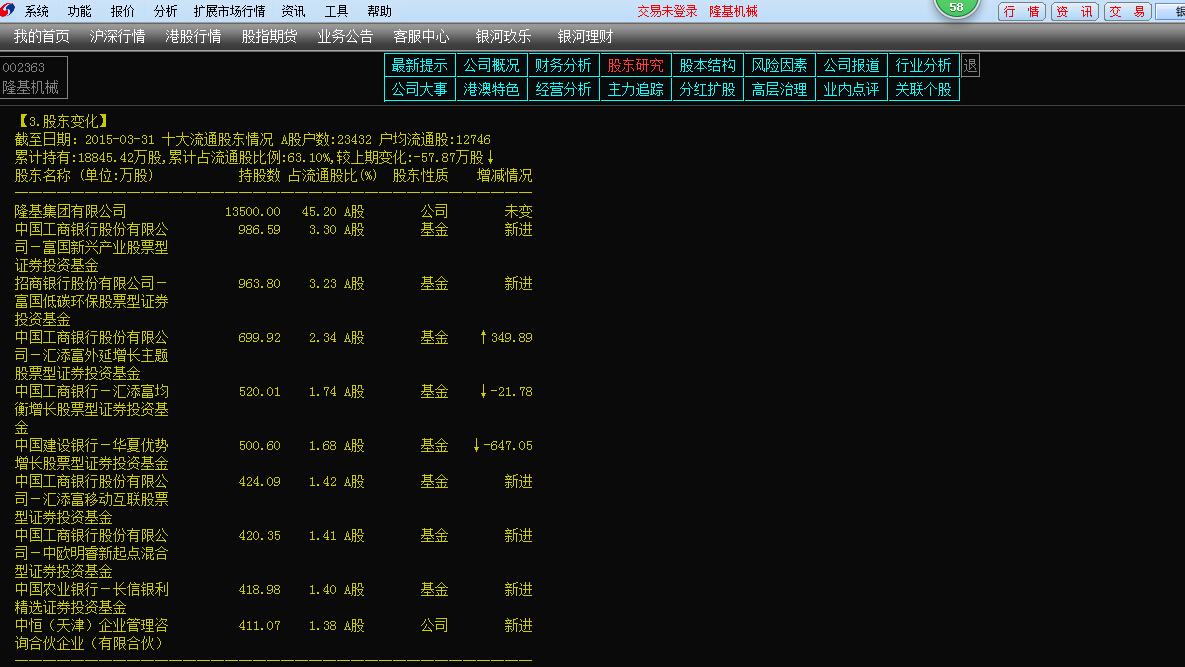The height and width of the screenshot is (667, 1185).
Task: Open the 分红扩股 section
Action: 707,89
